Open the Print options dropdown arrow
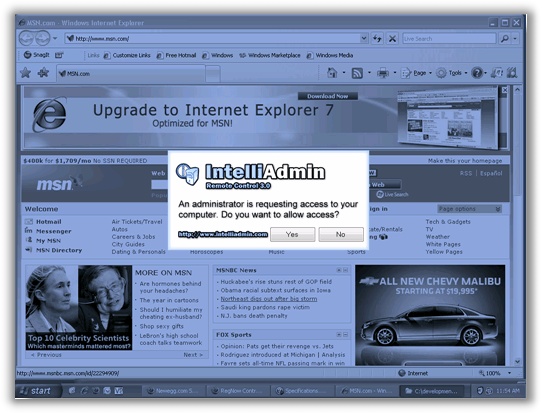 (395, 73)
